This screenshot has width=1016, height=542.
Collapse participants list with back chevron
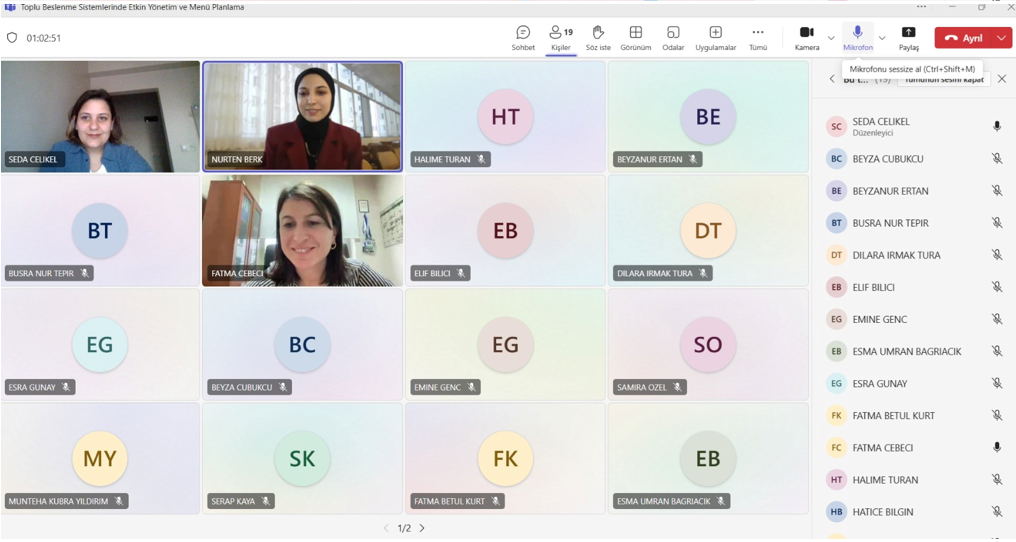(832, 79)
